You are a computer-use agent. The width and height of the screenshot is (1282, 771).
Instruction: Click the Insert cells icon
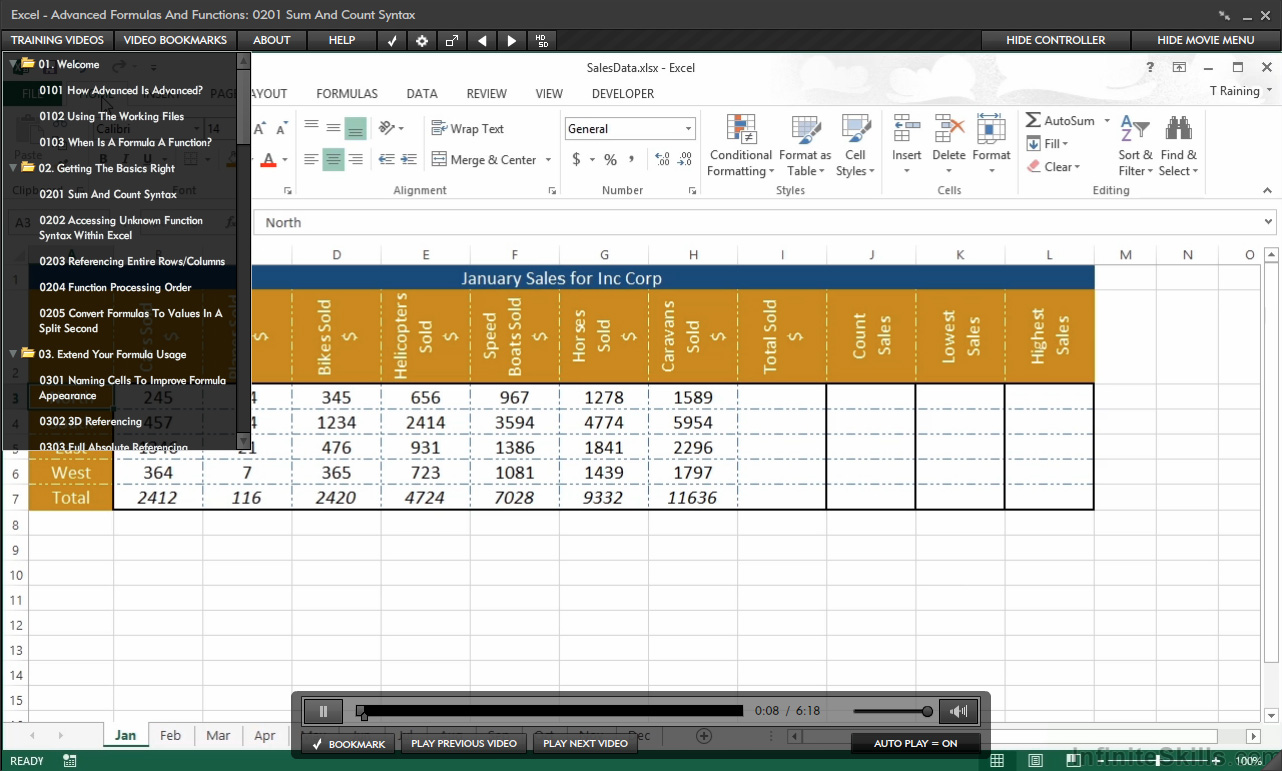coord(907,129)
